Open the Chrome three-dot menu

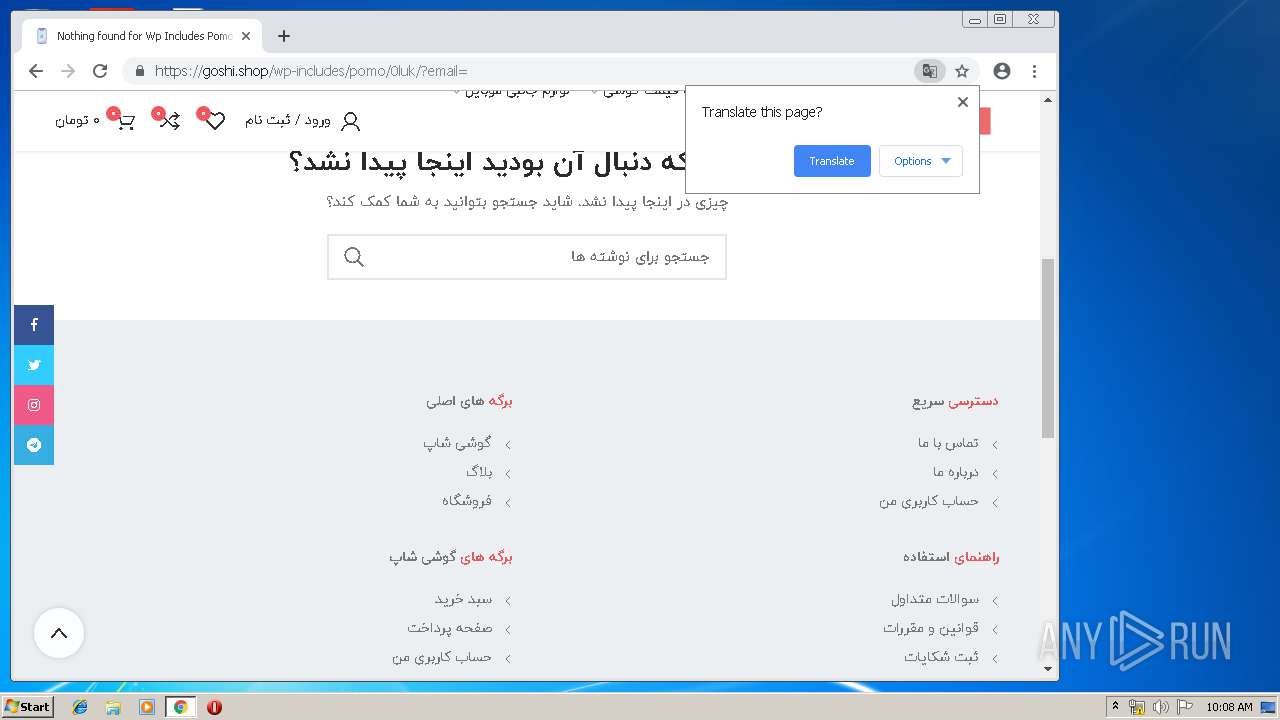[x=1034, y=71]
